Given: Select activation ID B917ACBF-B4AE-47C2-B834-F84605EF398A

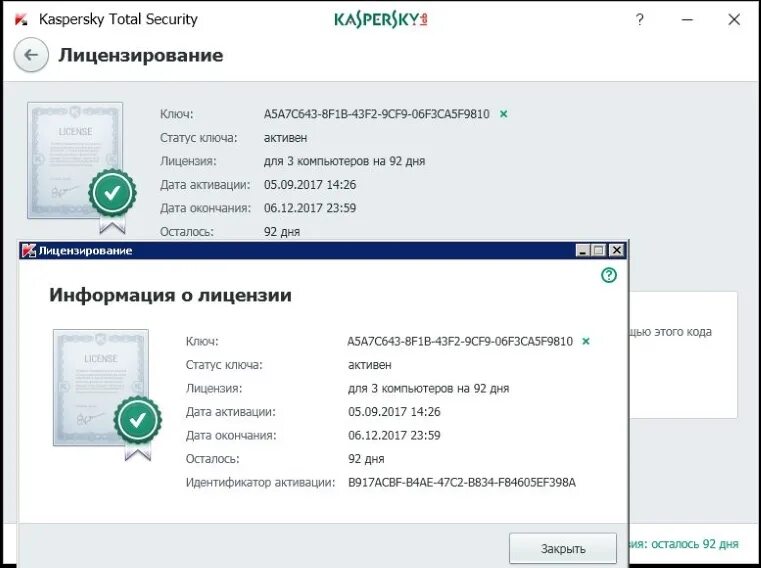Looking at the screenshot, I should coord(462,483).
